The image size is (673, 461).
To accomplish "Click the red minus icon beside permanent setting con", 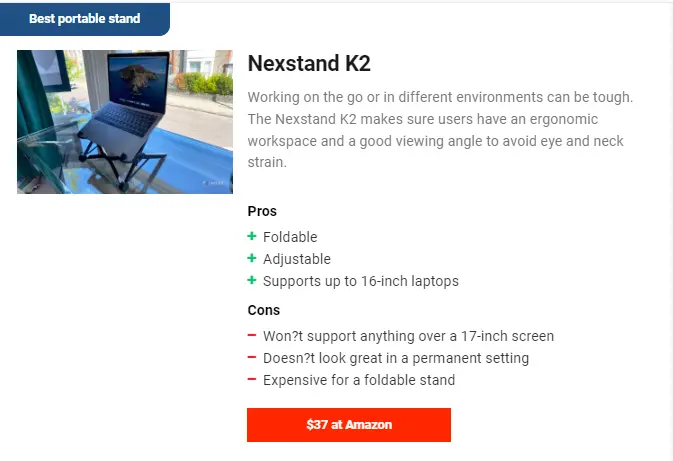I will point(252,357).
